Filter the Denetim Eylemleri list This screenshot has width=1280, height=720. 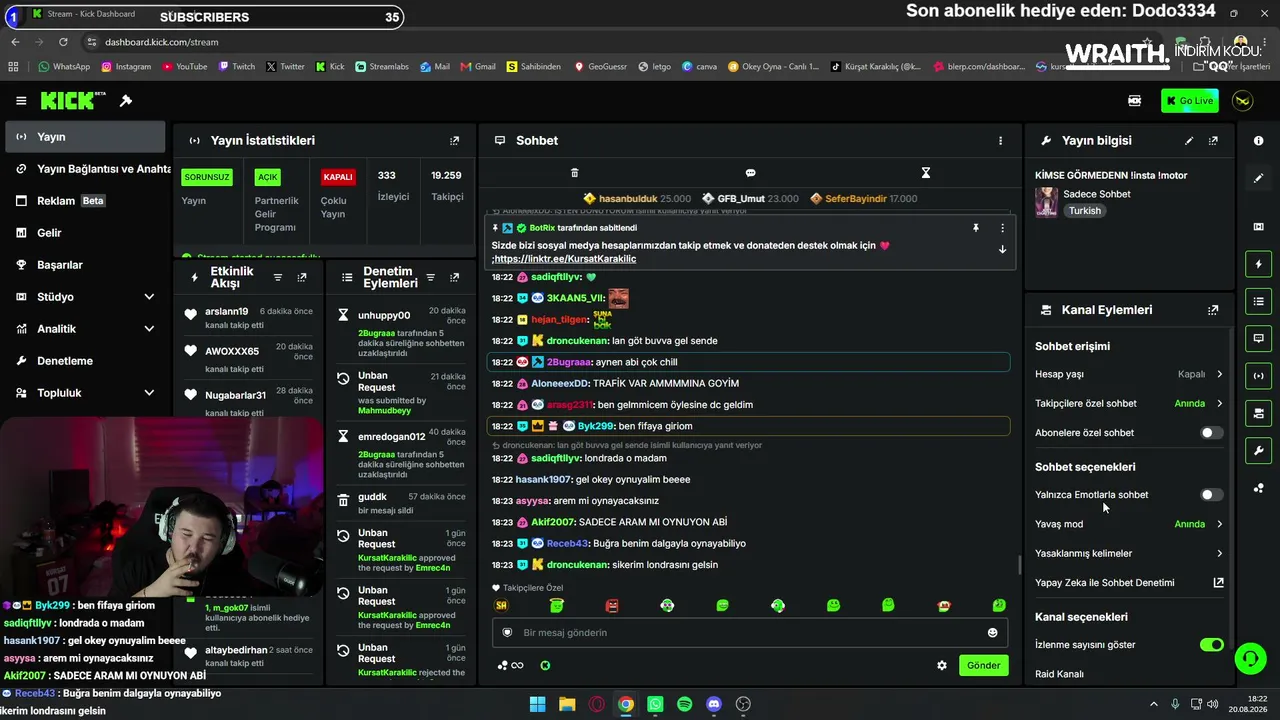coord(430,277)
